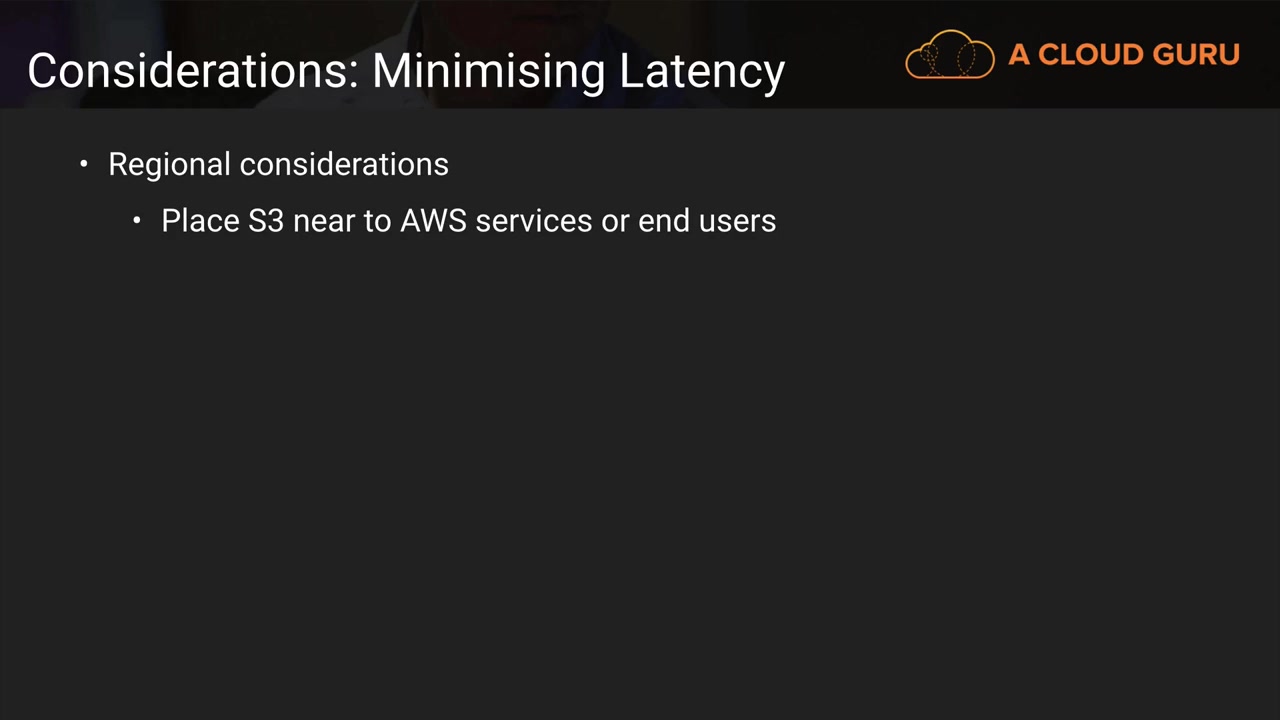Select the word "Minimising" in the title

(x=489, y=72)
